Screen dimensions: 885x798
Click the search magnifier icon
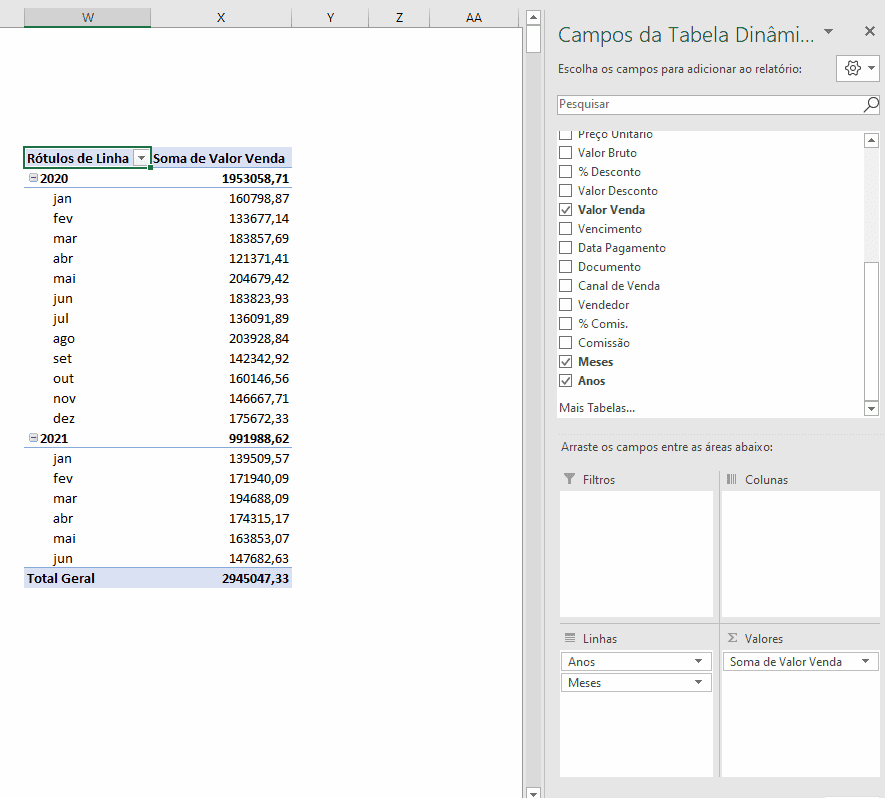tap(871, 104)
